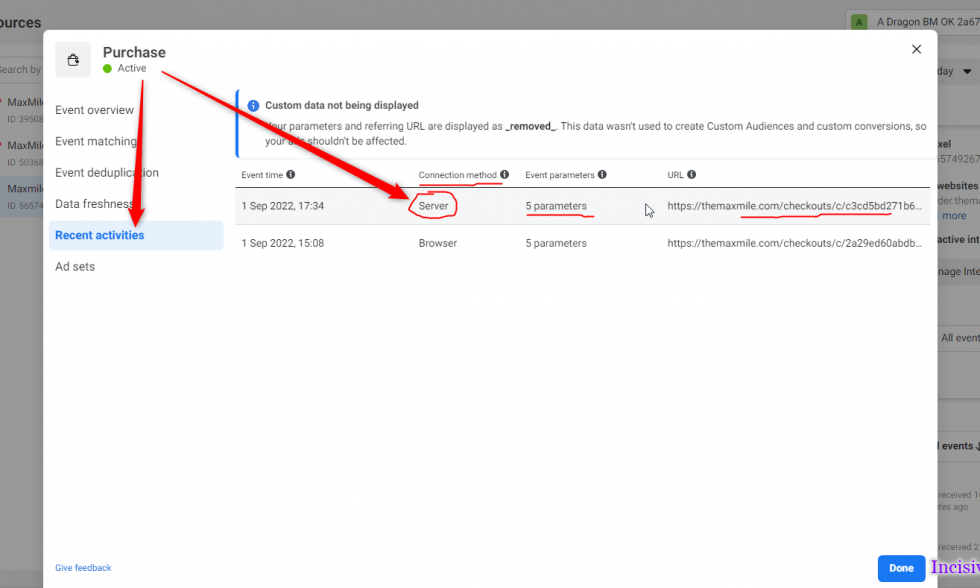
Task: Open the Data freshness section
Action: pyautogui.click(x=94, y=204)
